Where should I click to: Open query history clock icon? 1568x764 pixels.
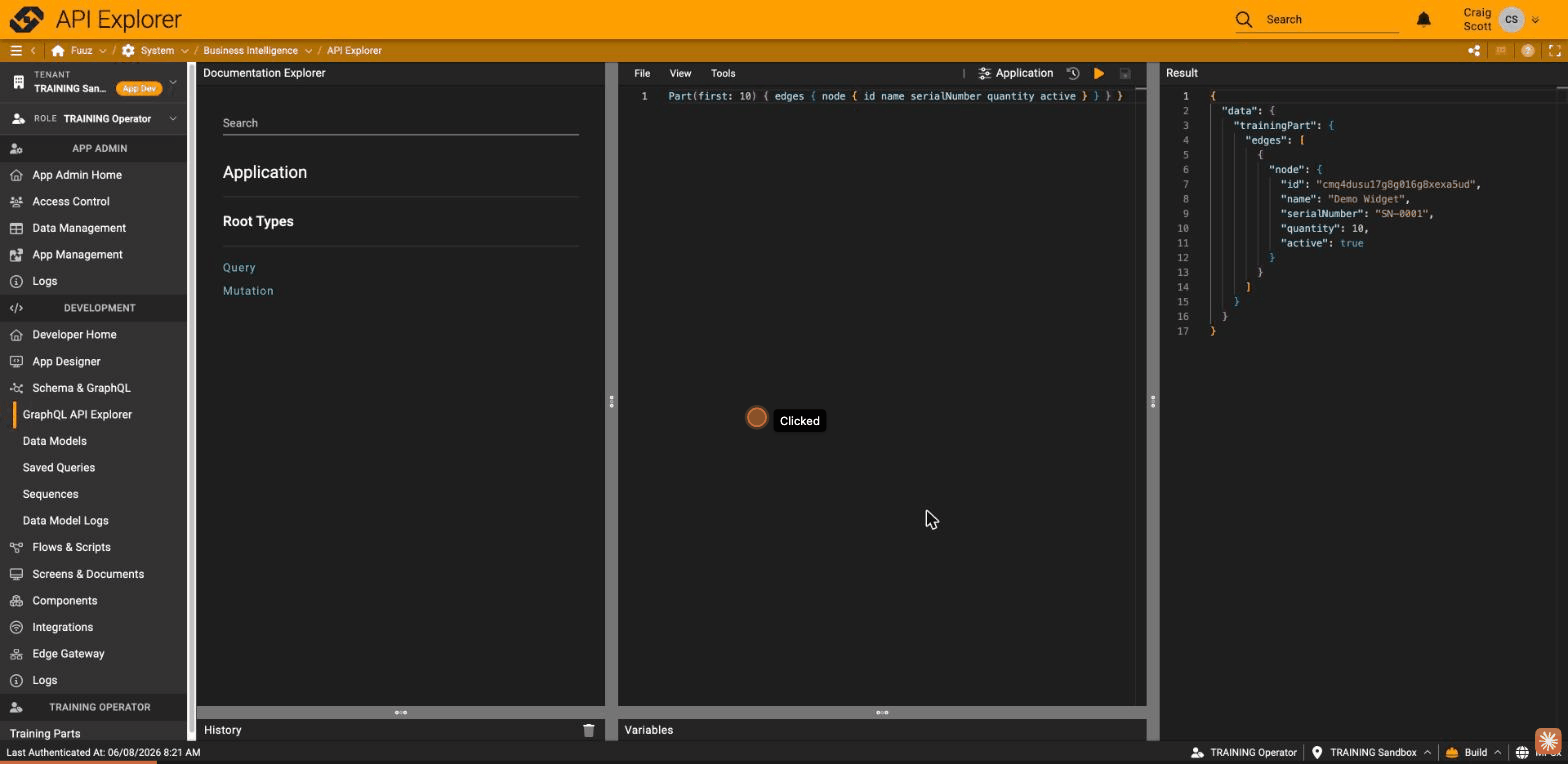pos(1073,73)
